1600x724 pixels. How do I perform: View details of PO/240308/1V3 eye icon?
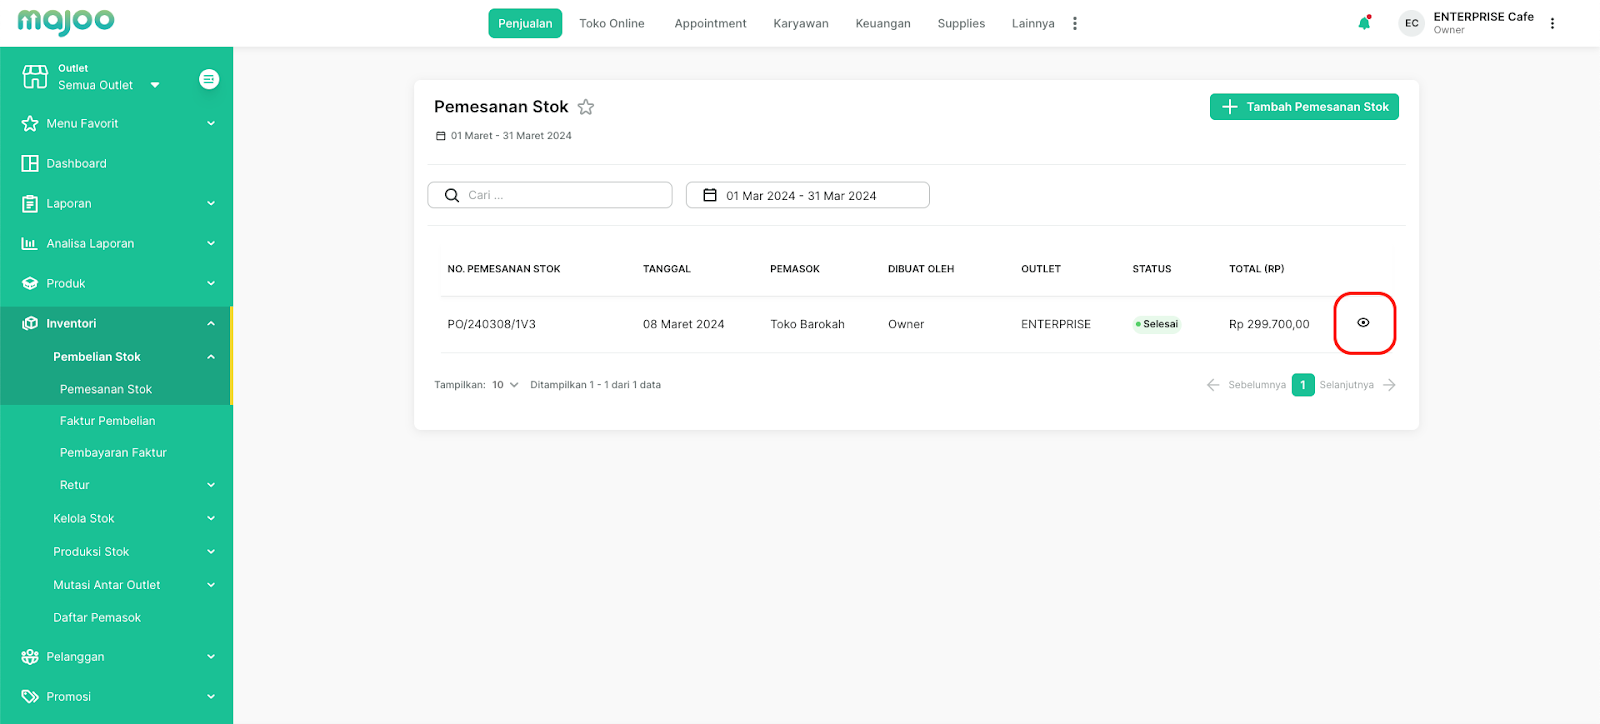1363,323
